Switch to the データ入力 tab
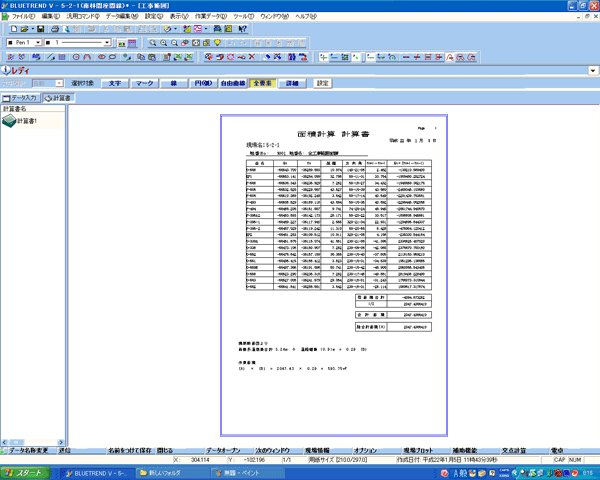The image size is (600, 480). click(x=20, y=98)
